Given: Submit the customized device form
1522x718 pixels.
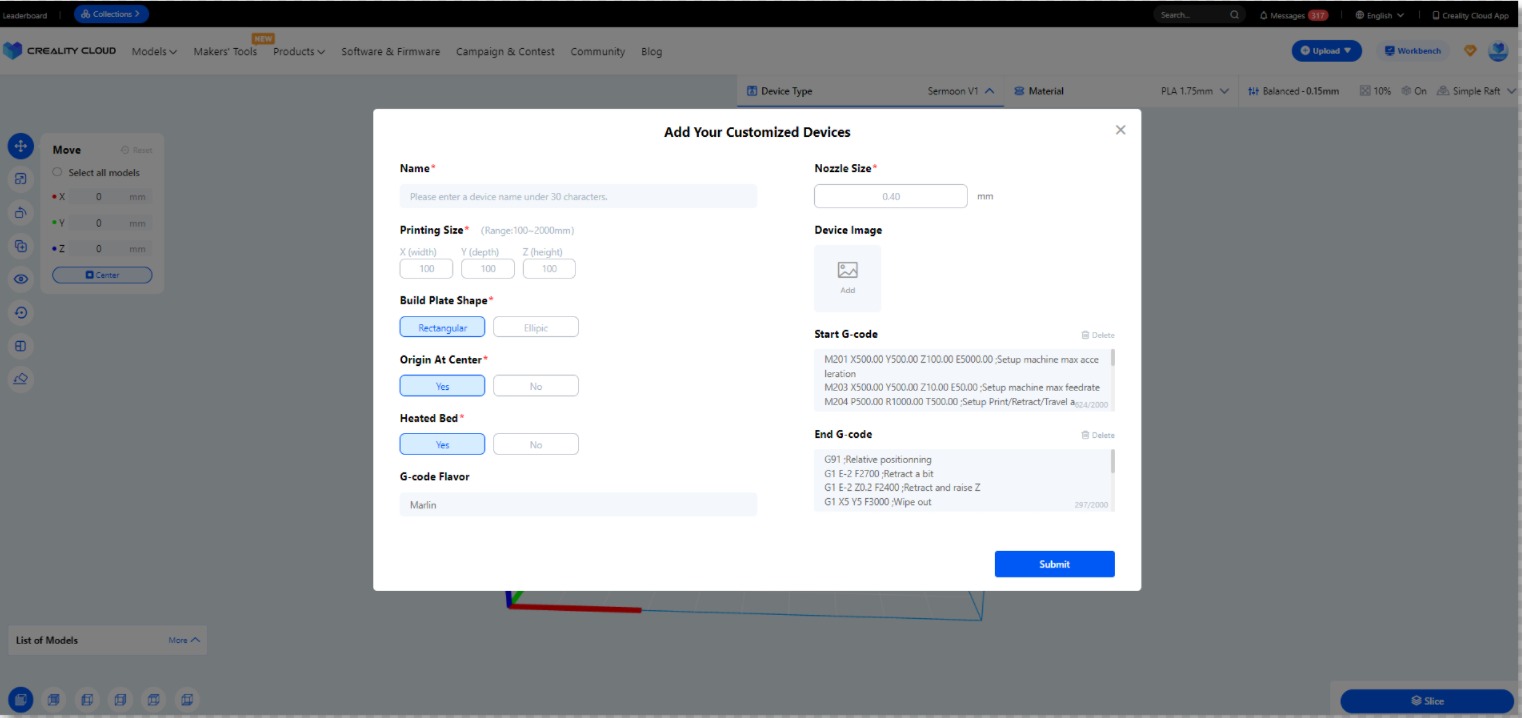Looking at the screenshot, I should click(1054, 564).
